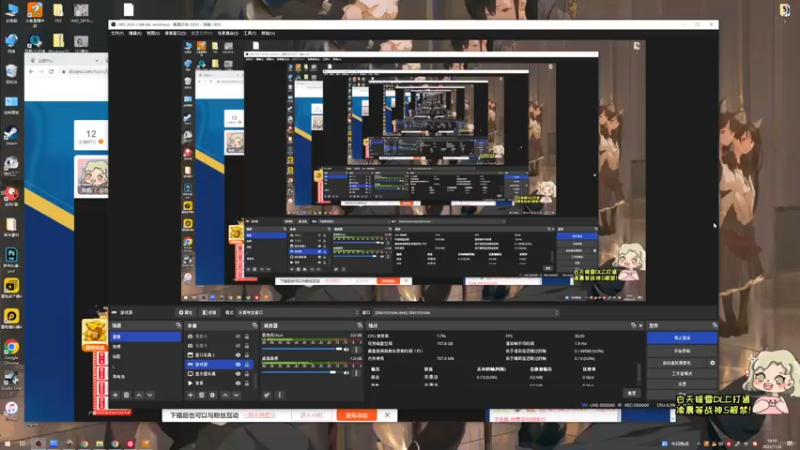The height and width of the screenshot is (450, 800).
Task: Open the 工具(T) menu in OBS
Action: 249,33
